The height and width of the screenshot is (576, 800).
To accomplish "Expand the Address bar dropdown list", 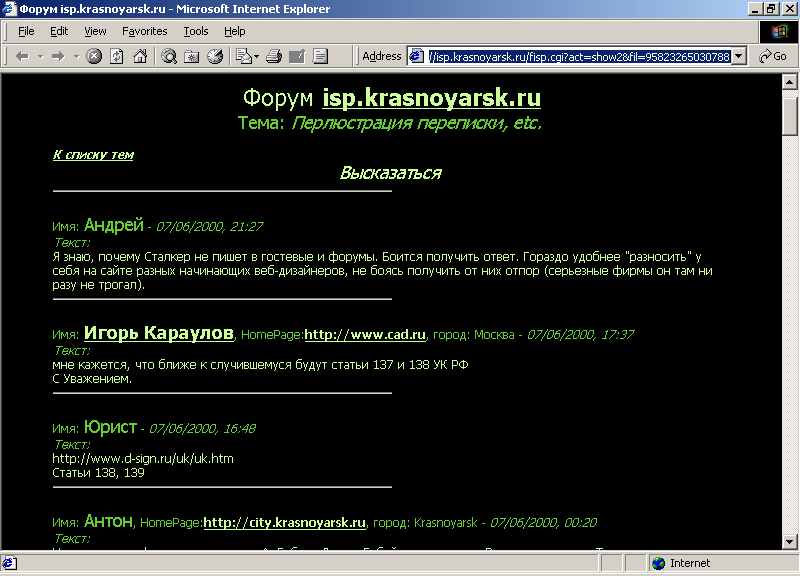I will (738, 57).
